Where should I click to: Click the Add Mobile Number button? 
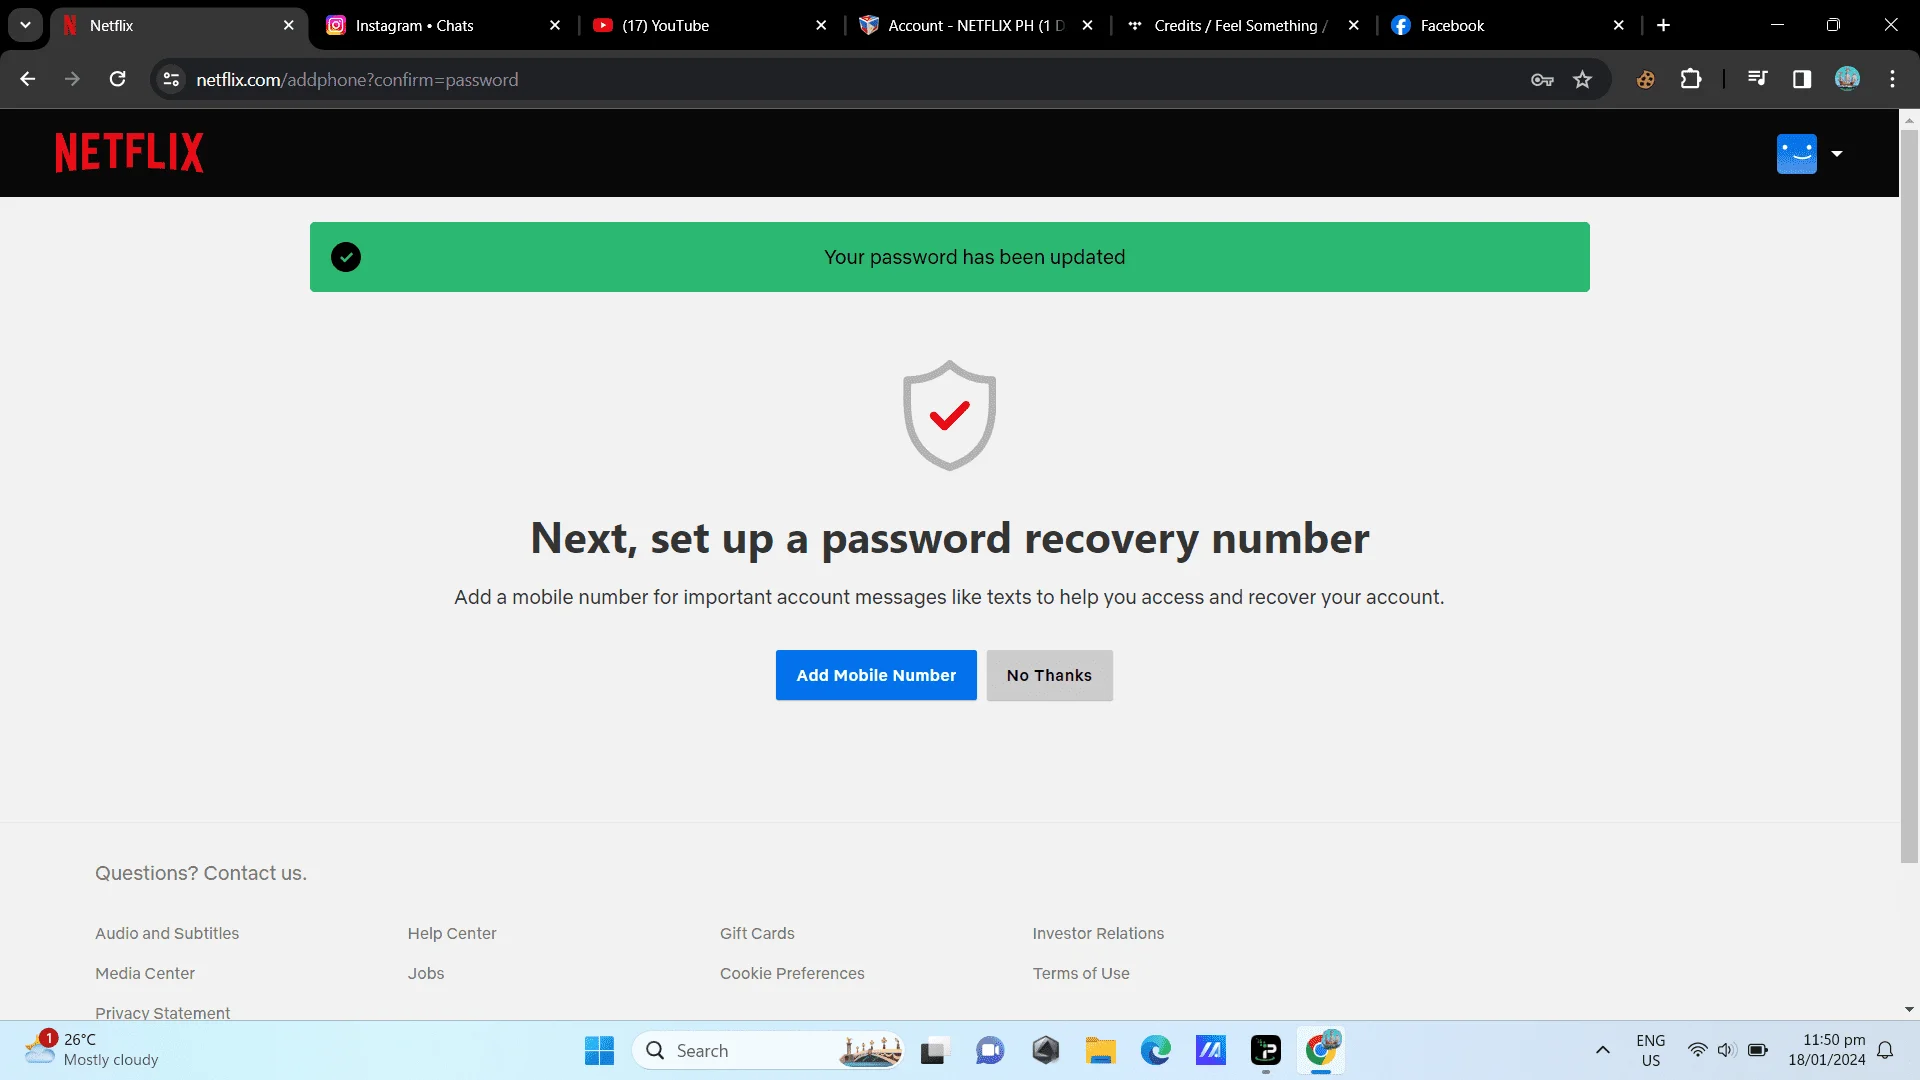876,675
